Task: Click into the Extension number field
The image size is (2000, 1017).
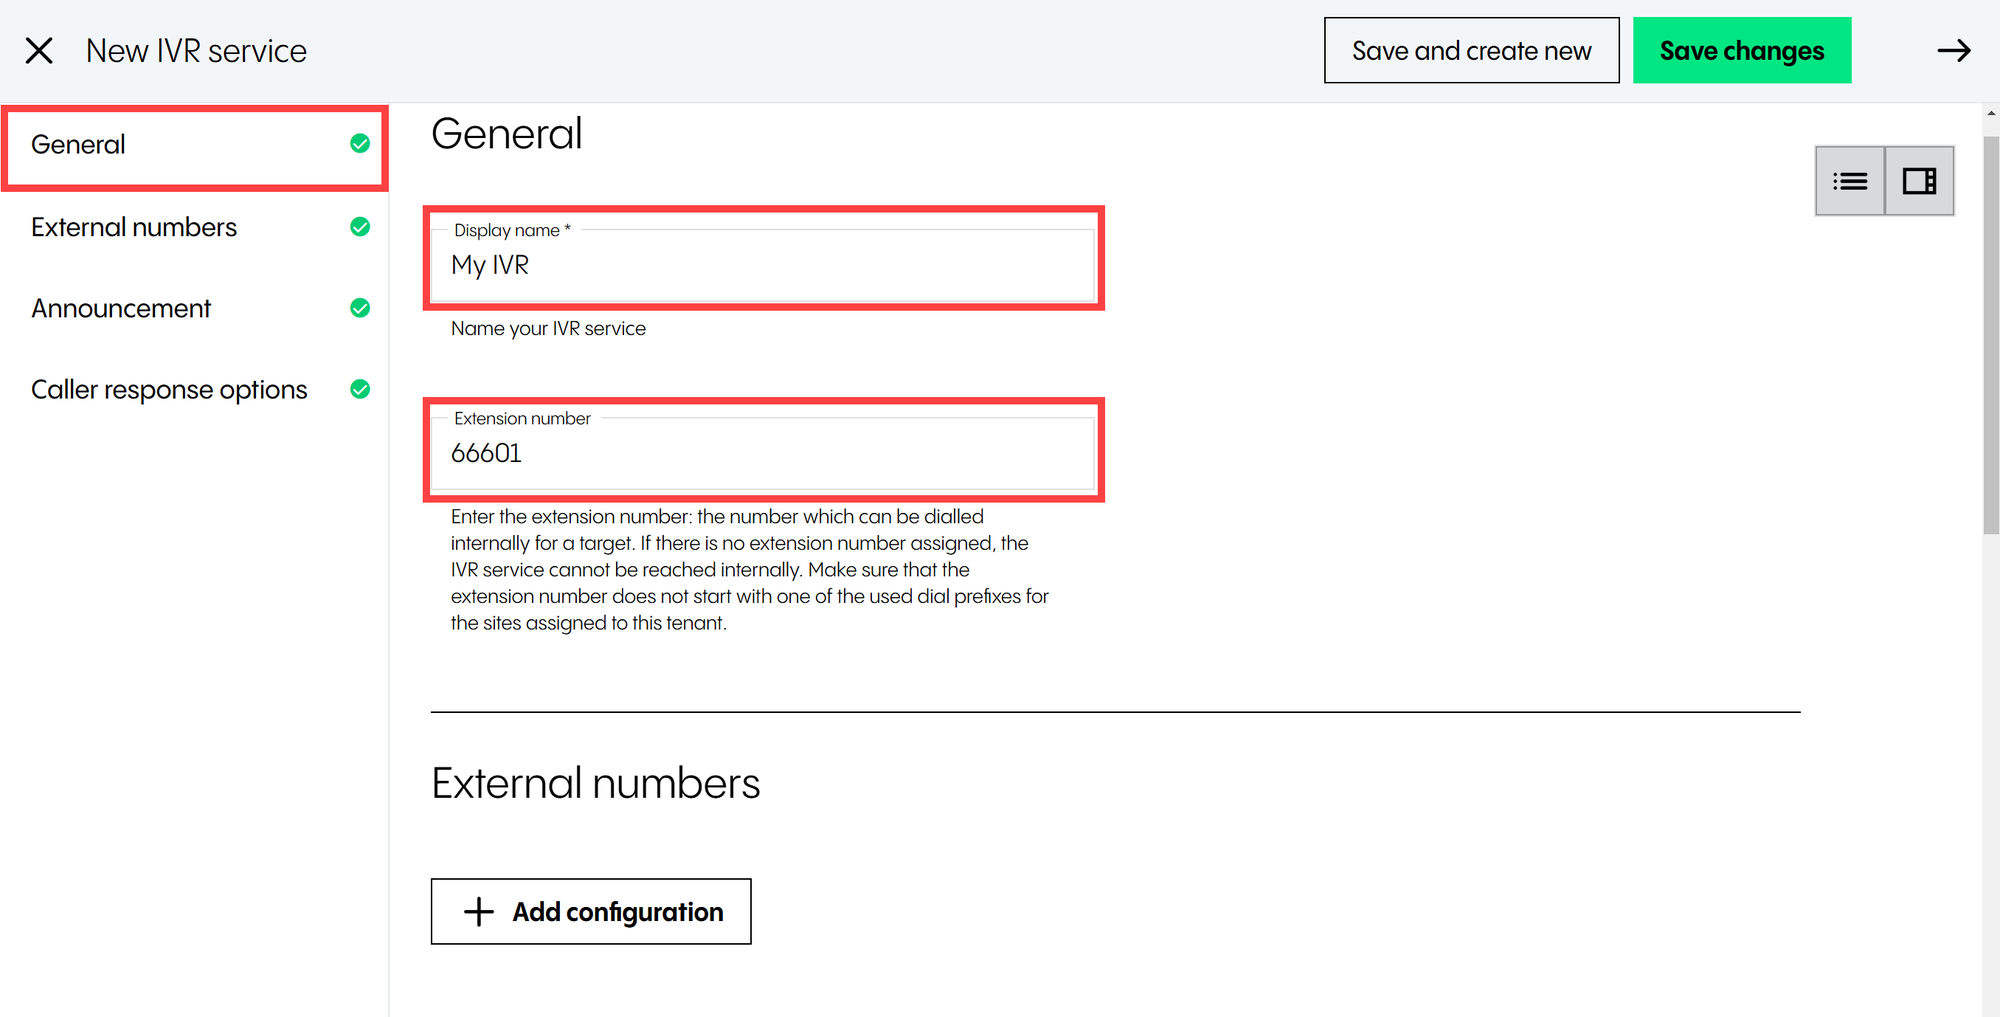Action: click(764, 453)
